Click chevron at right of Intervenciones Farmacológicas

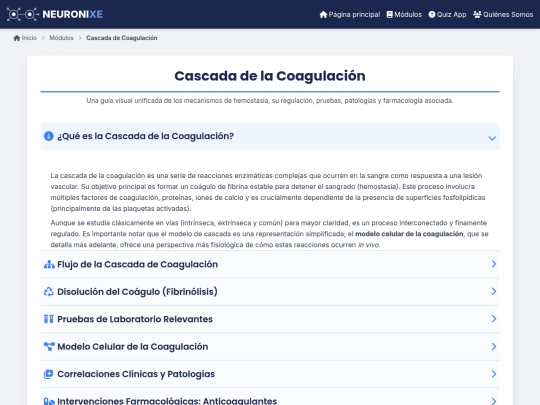494,401
